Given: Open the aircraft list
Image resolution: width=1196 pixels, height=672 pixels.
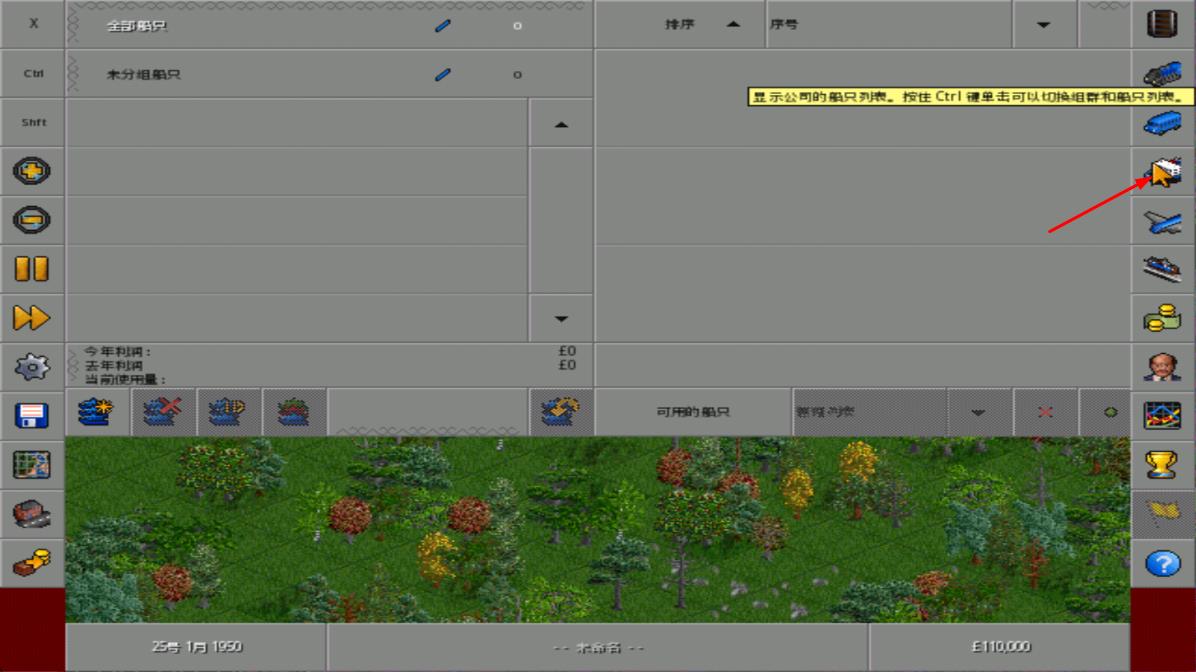Looking at the screenshot, I should (1163, 220).
